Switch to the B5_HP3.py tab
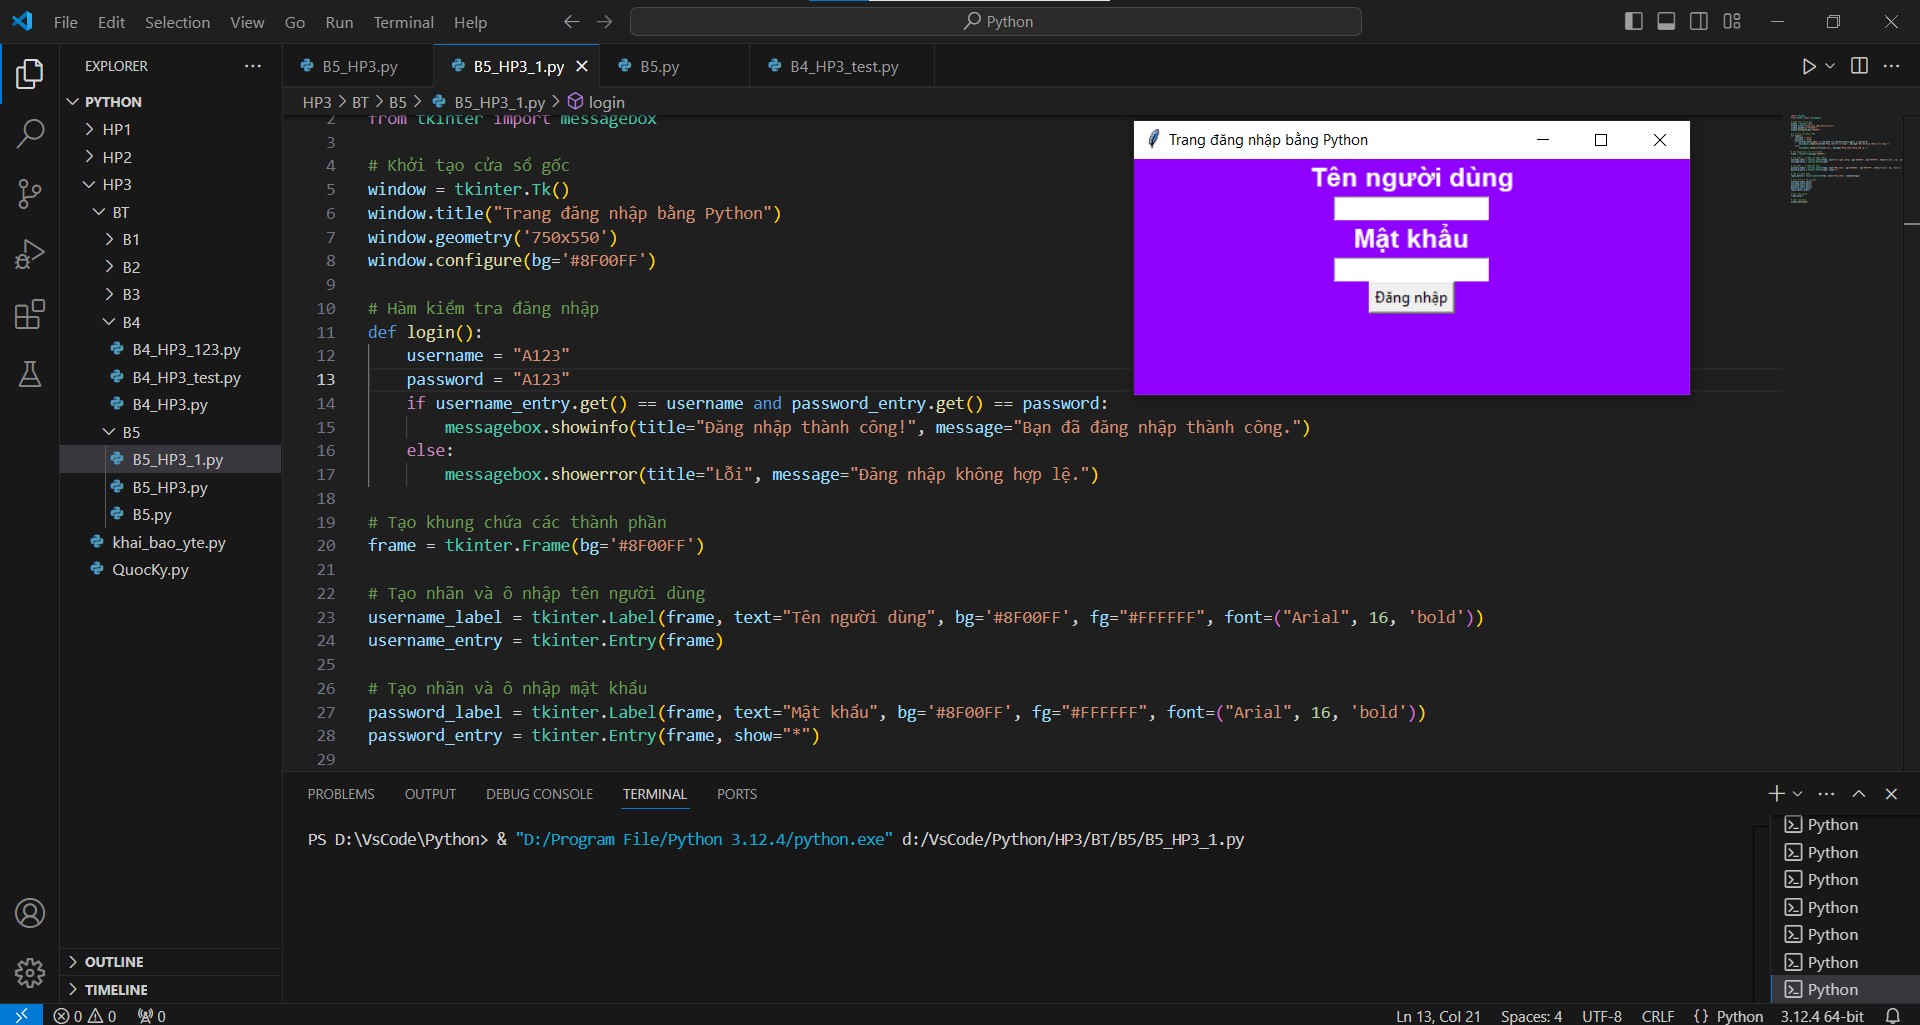This screenshot has height=1025, width=1920. tap(359, 66)
